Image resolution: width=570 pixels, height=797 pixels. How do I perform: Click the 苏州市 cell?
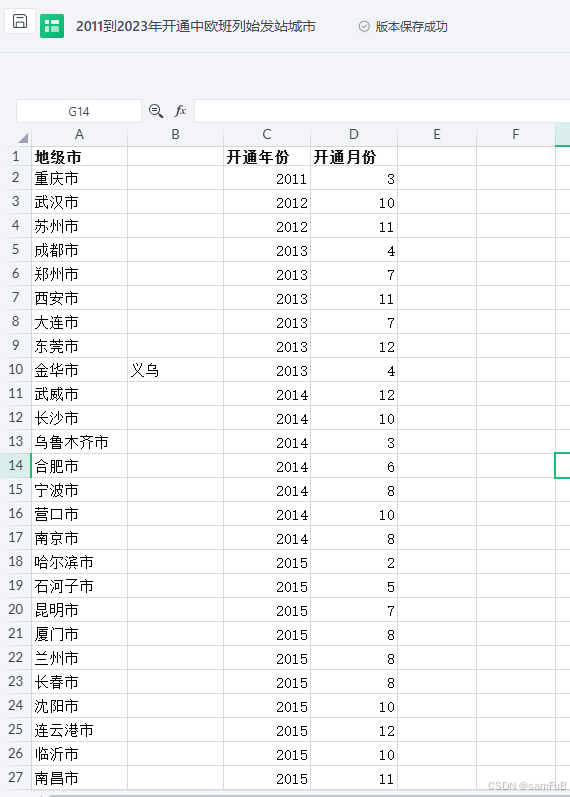(79, 226)
